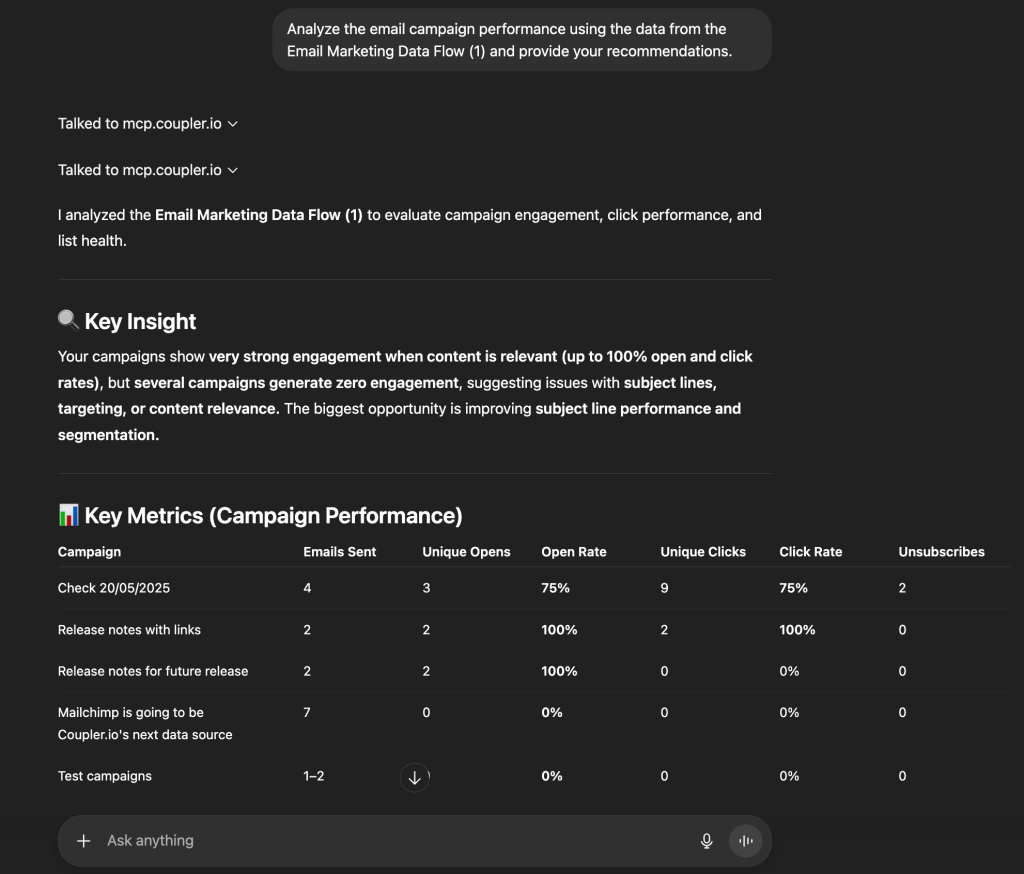Focus the 'Ask anything' message field
The image size is (1024, 874).
(x=390, y=841)
